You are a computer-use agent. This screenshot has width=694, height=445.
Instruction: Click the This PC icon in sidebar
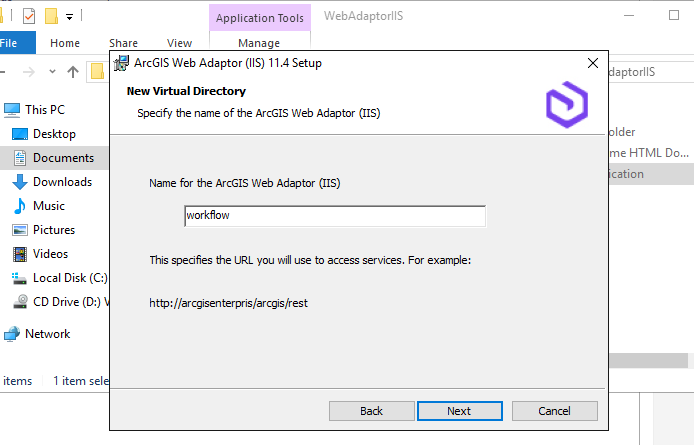12,110
